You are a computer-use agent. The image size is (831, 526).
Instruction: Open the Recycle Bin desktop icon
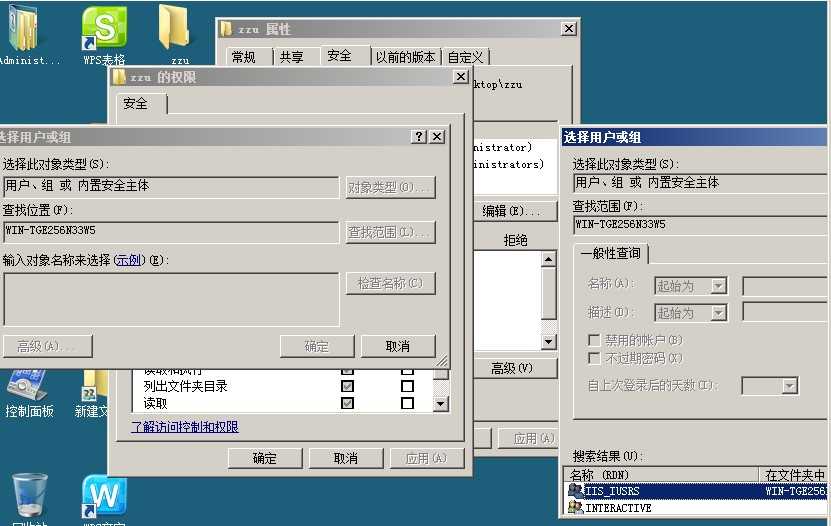coord(30,496)
